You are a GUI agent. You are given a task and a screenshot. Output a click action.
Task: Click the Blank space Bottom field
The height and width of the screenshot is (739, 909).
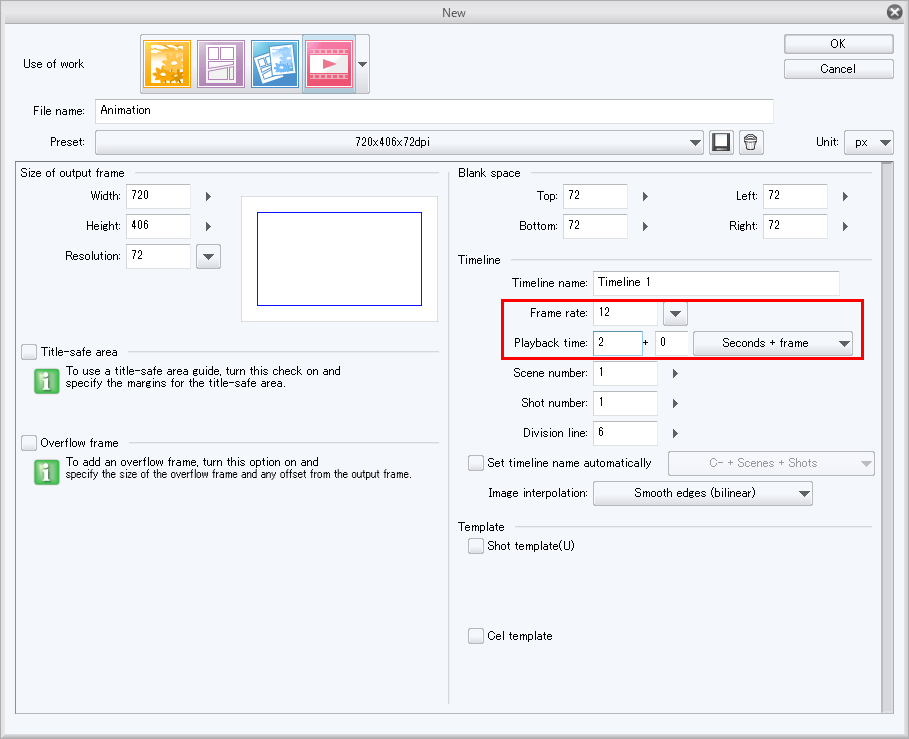[x=595, y=225]
